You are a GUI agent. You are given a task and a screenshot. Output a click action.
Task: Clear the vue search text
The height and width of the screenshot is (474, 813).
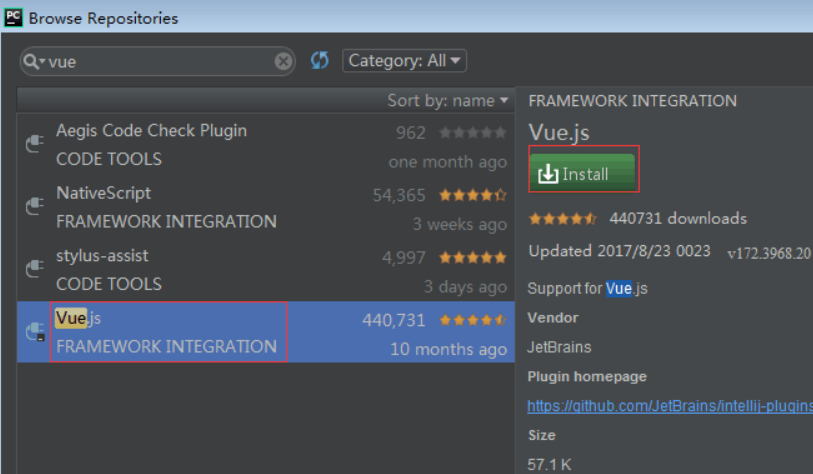[283, 61]
